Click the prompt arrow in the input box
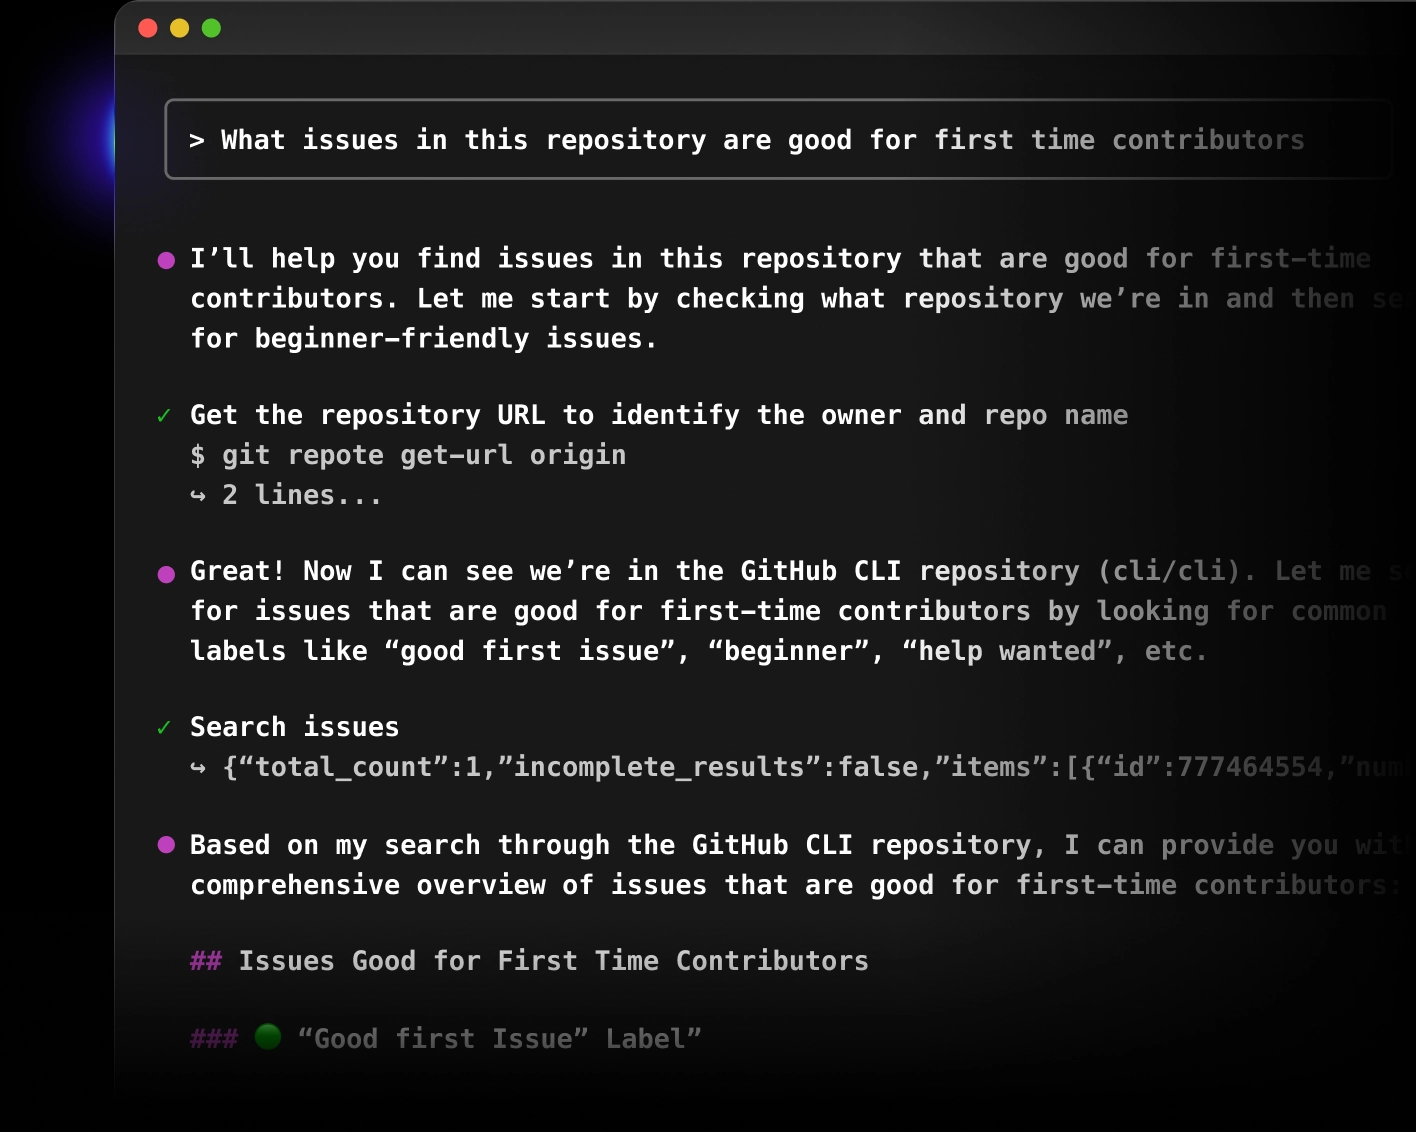Image resolution: width=1416 pixels, height=1132 pixels. coord(197,140)
